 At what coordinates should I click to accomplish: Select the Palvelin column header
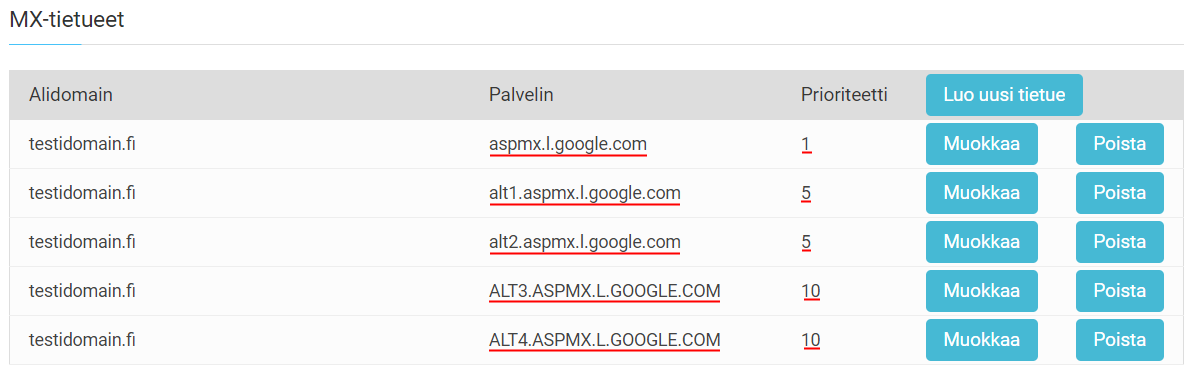pyautogui.click(x=522, y=95)
